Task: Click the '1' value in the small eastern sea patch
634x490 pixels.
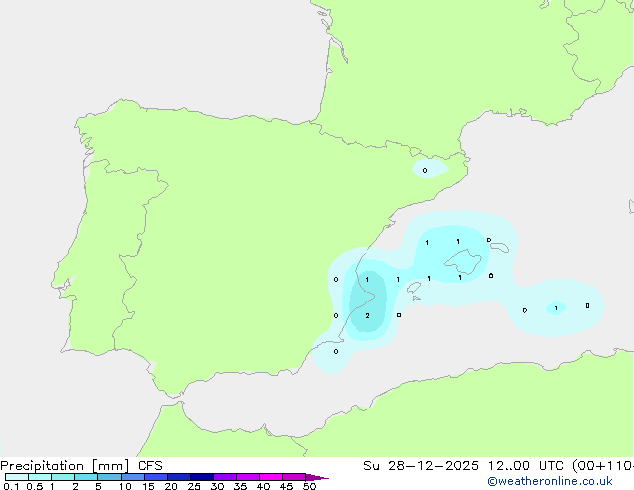Action: (556, 308)
